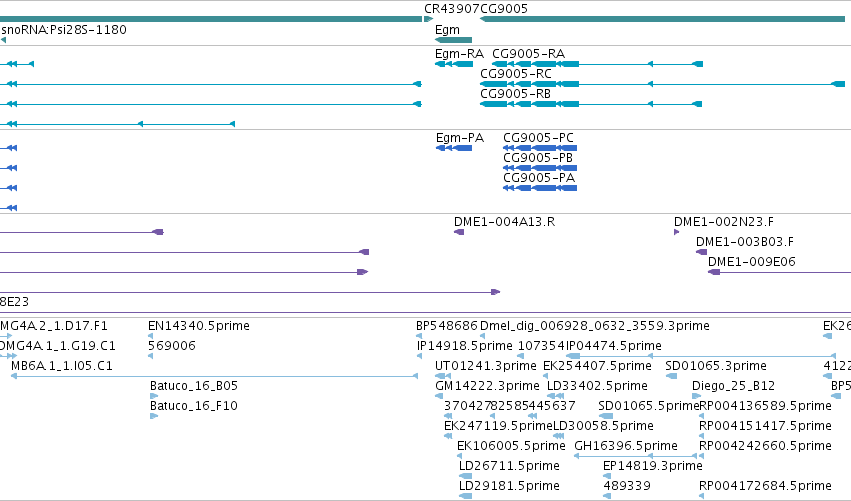Click the Batuco_16_F10 label
Image resolution: width=851 pixels, height=501 pixels.
point(194,407)
